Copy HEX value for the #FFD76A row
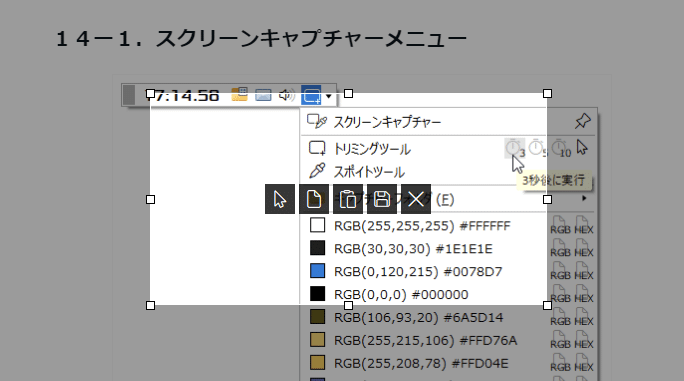 [584, 340]
